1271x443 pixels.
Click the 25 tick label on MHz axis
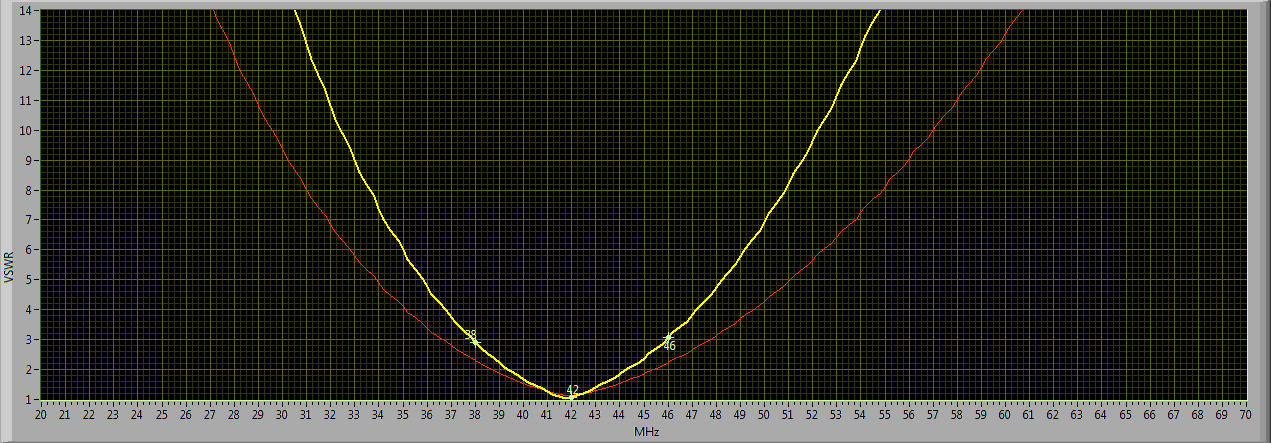coord(162,413)
